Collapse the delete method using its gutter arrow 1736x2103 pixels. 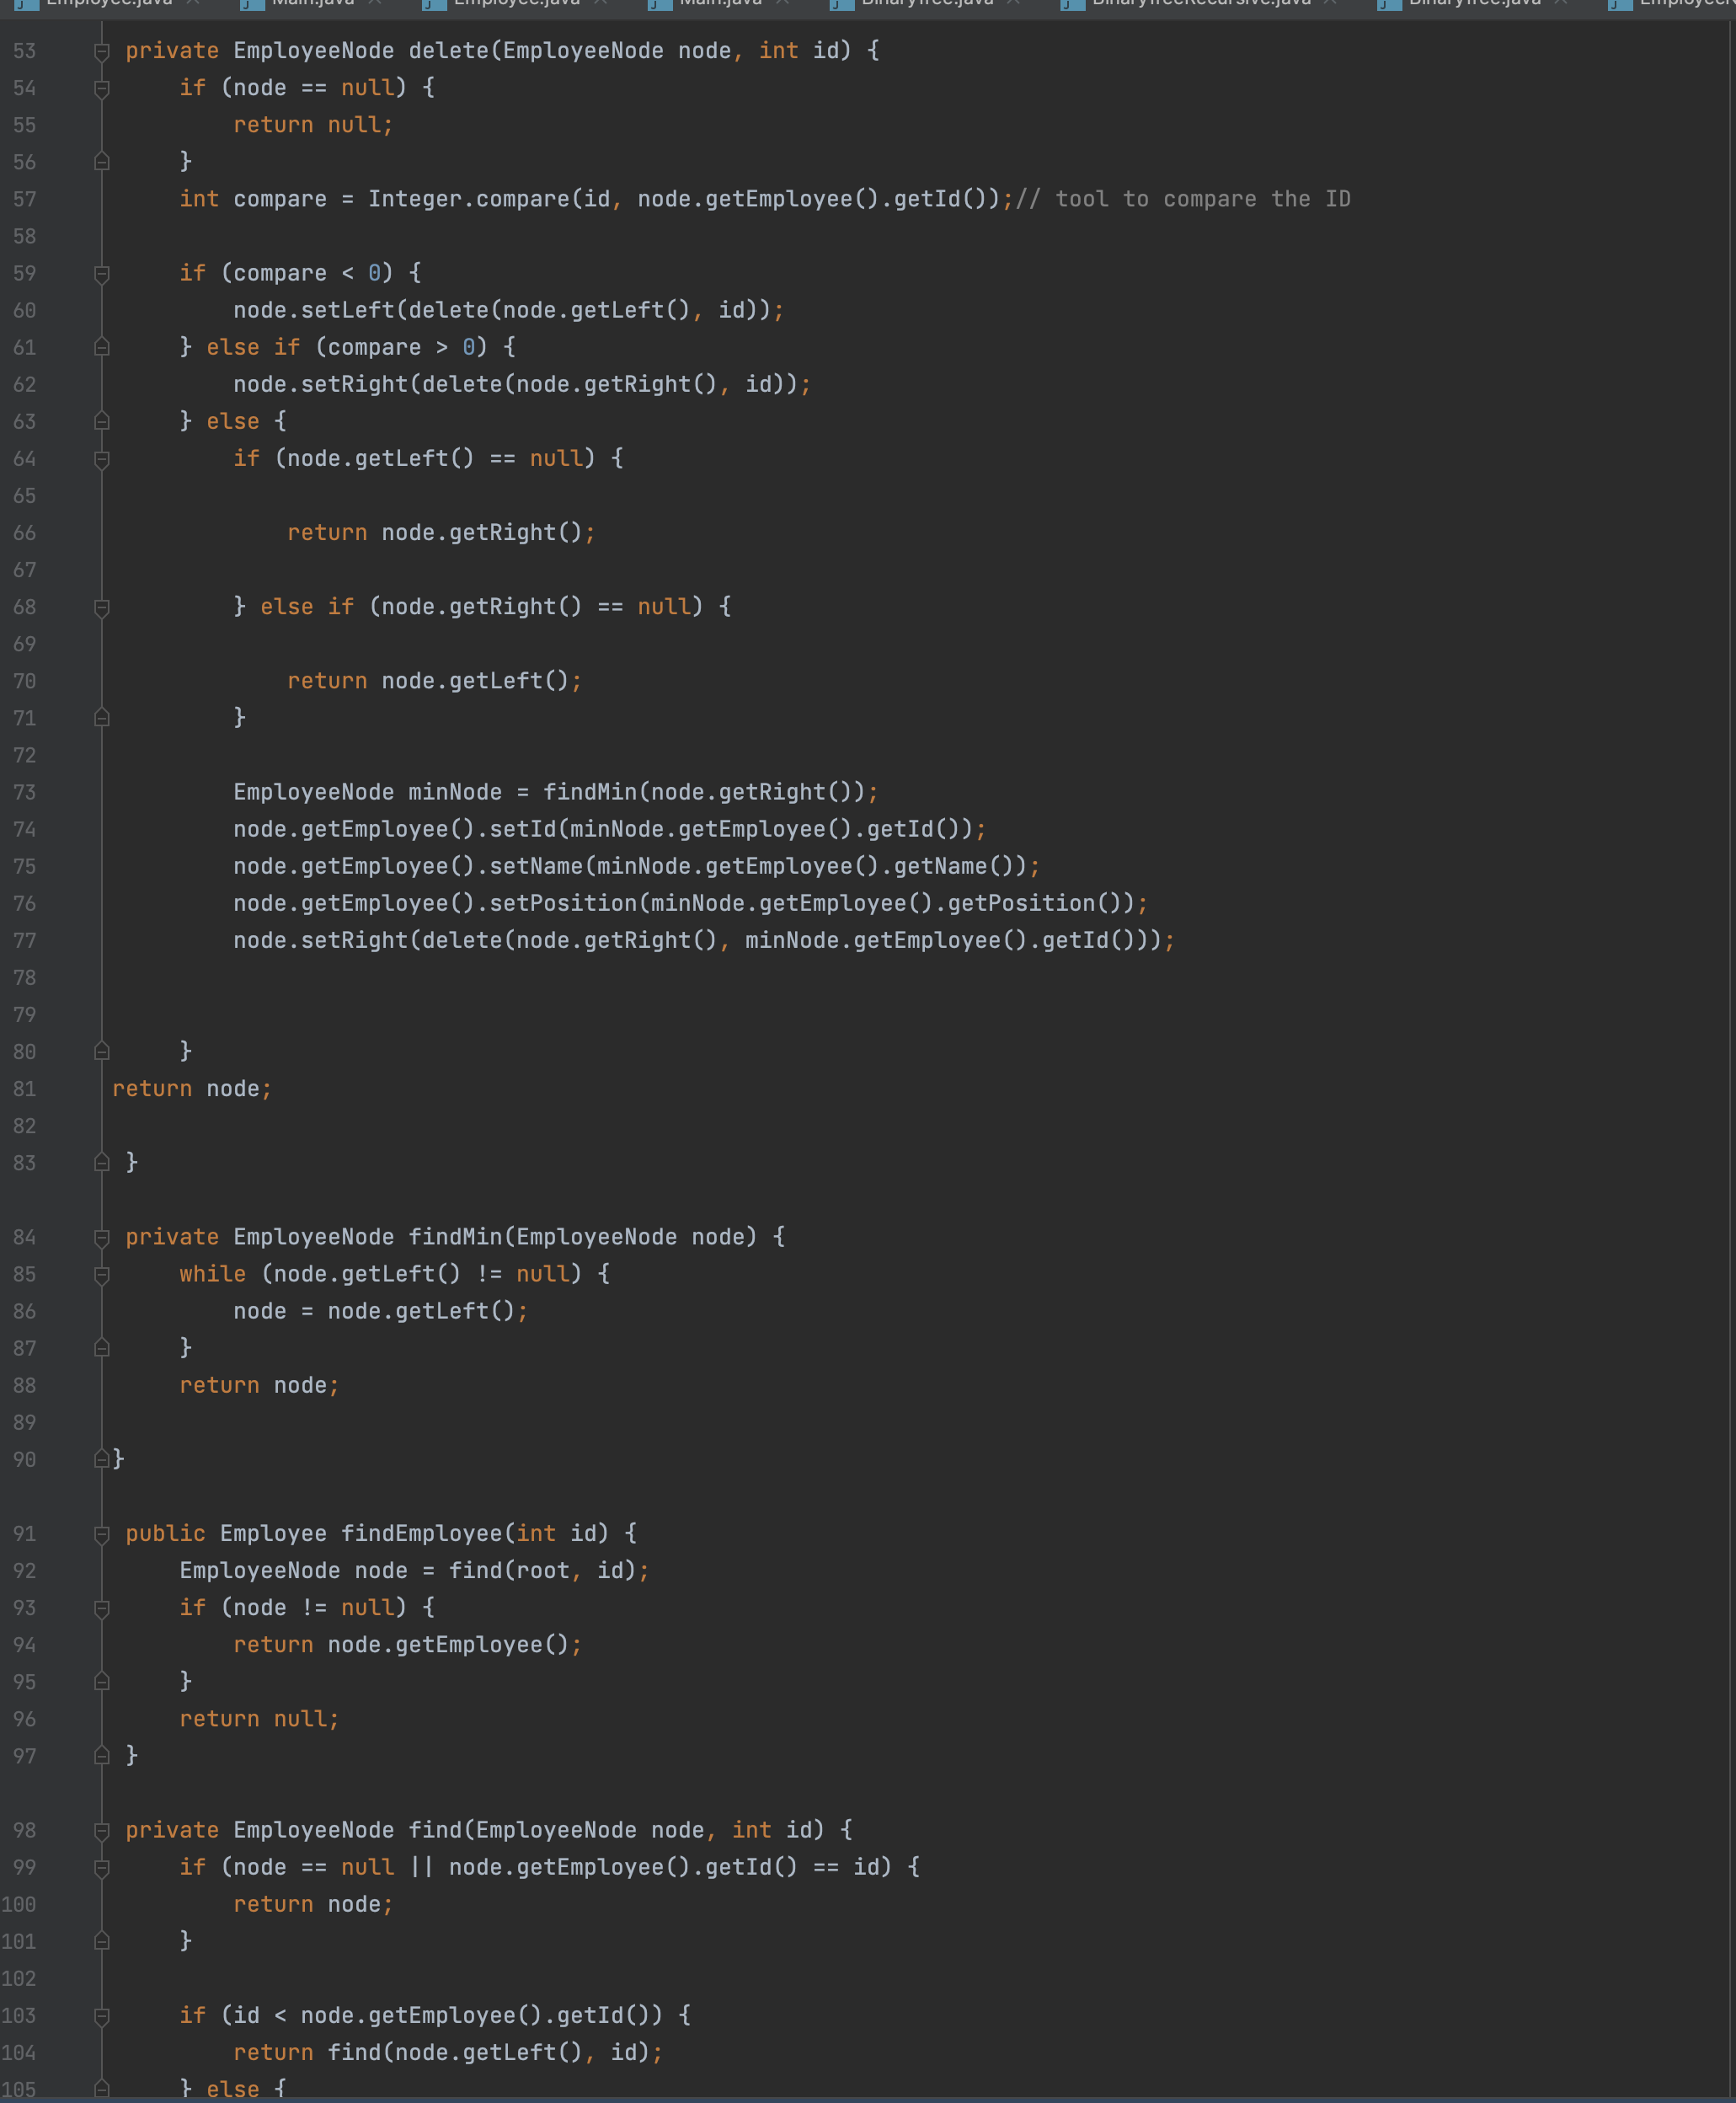click(x=101, y=50)
